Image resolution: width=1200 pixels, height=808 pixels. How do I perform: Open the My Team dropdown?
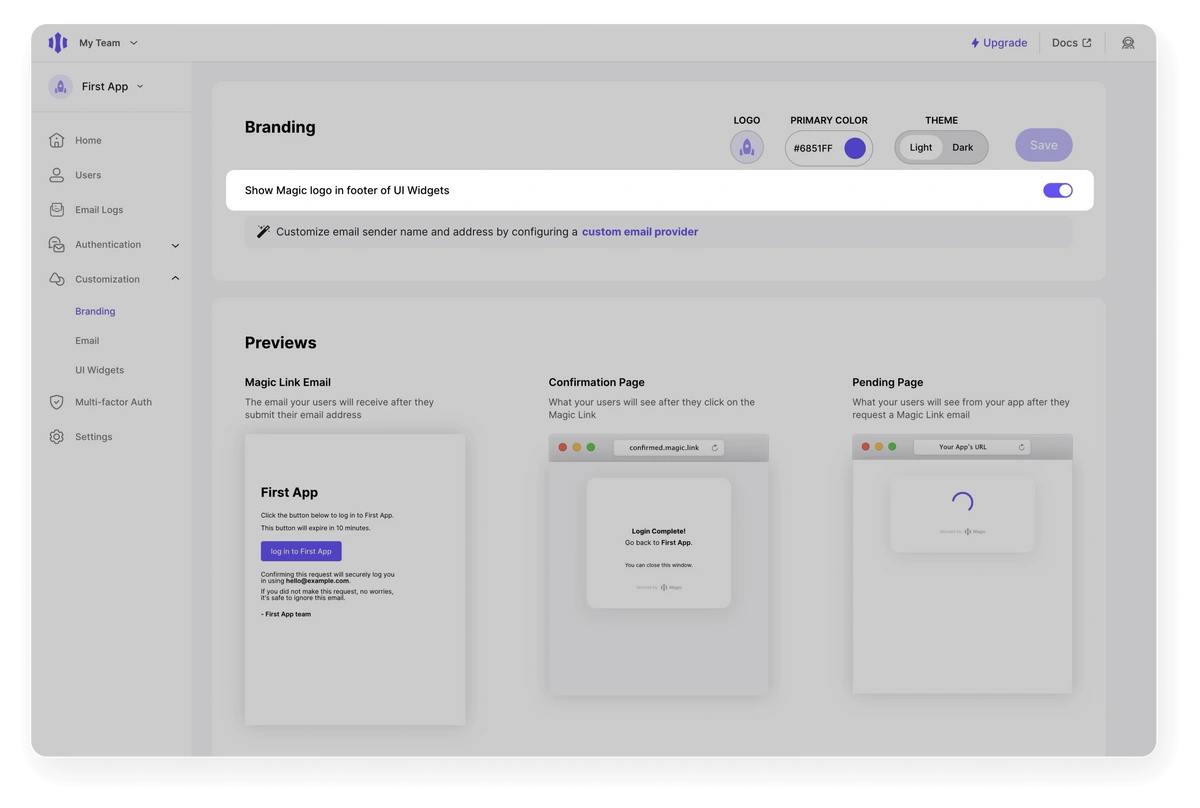108,43
